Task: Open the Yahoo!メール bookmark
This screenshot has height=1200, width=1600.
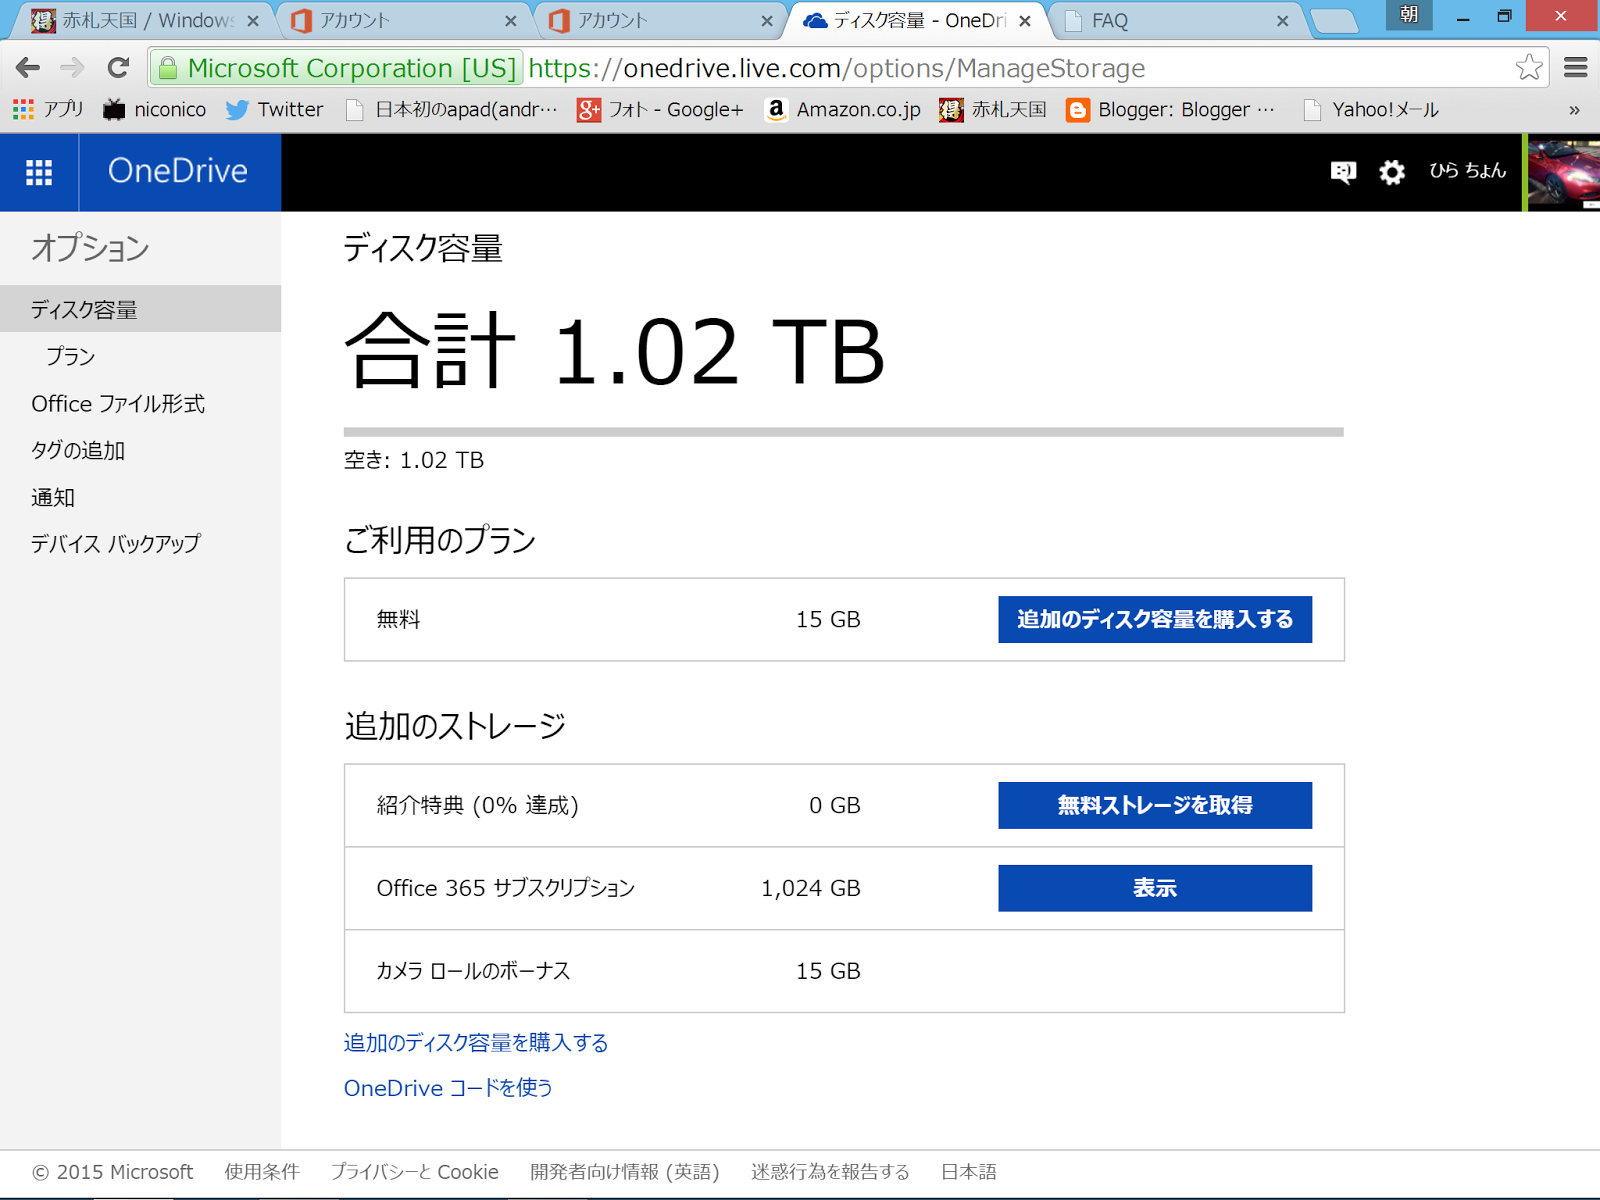Action: click(1371, 110)
